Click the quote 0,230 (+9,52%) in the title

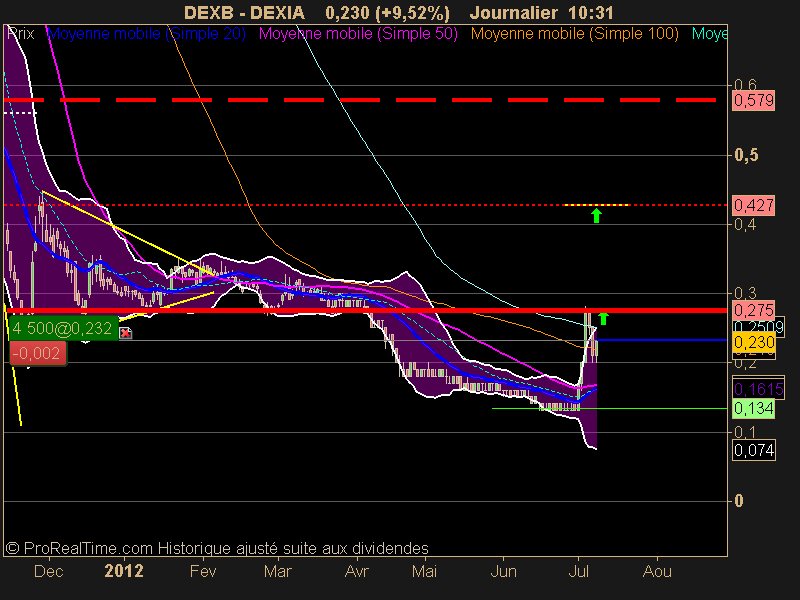(388, 13)
